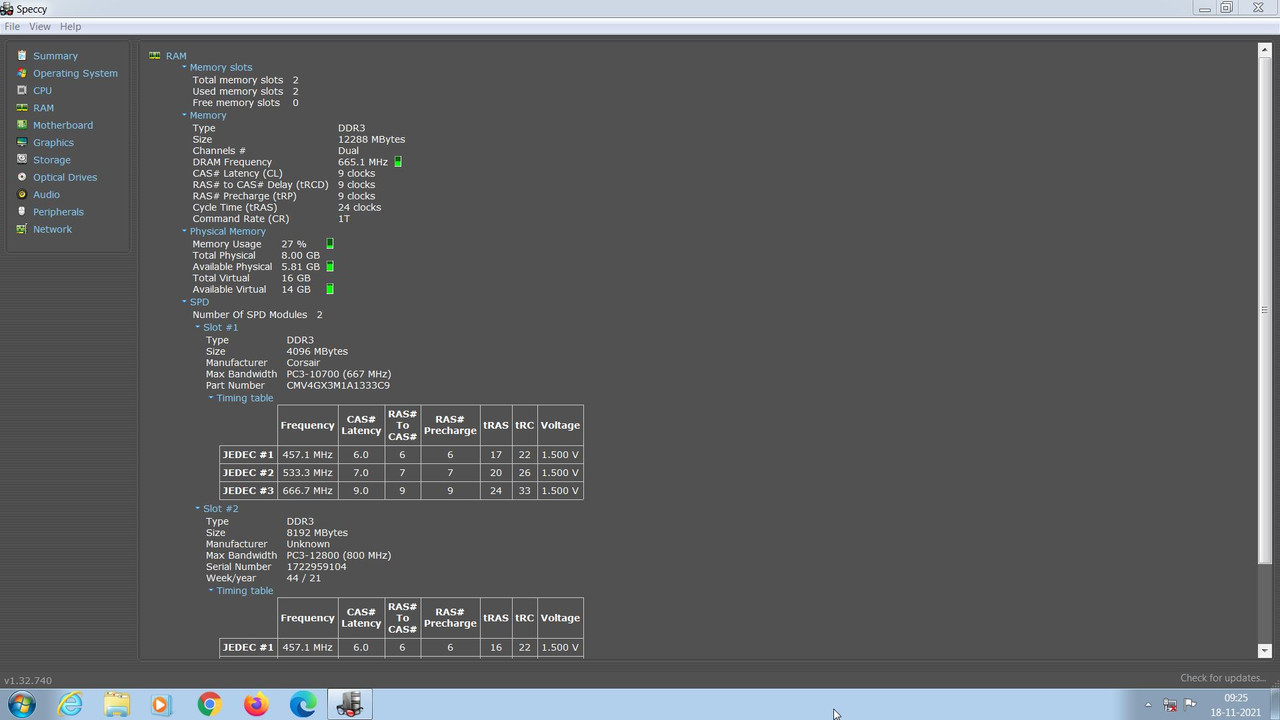Open the Peripherals mouse icon
The width and height of the screenshot is (1280, 720).
coord(22,212)
